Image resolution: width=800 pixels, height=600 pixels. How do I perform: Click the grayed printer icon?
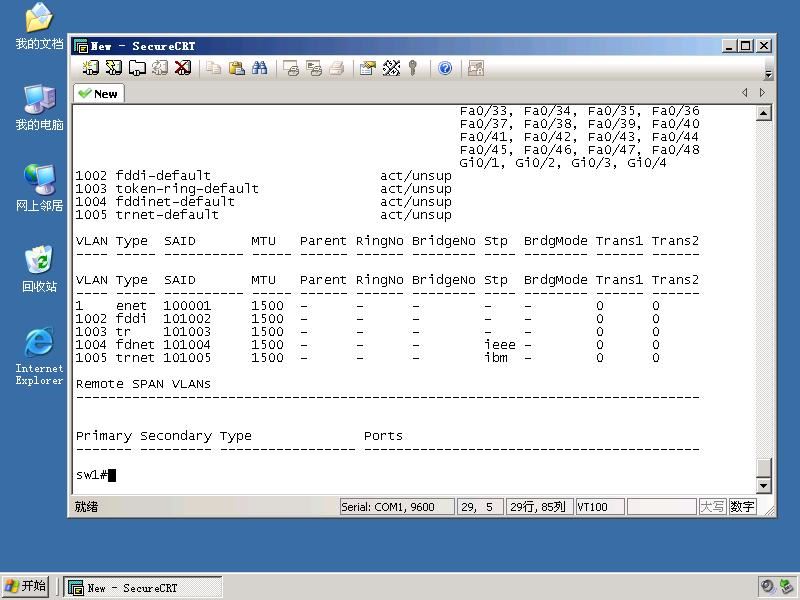coord(337,68)
